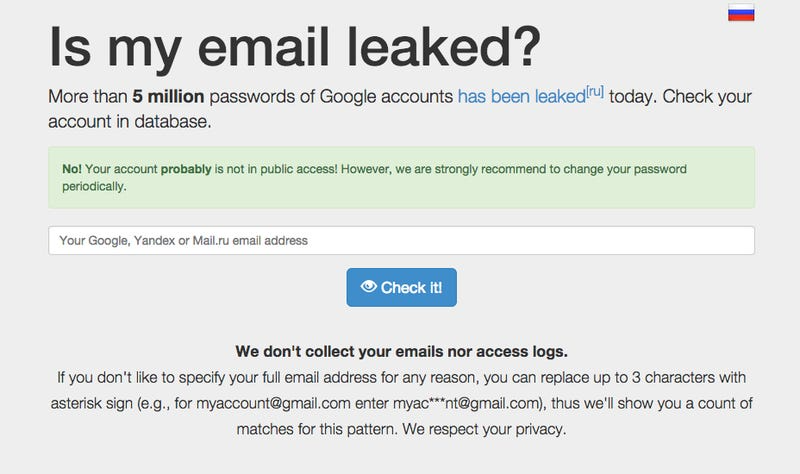Click the Russian flag language icon
Viewport: 800px width, 474px height.
[741, 12]
